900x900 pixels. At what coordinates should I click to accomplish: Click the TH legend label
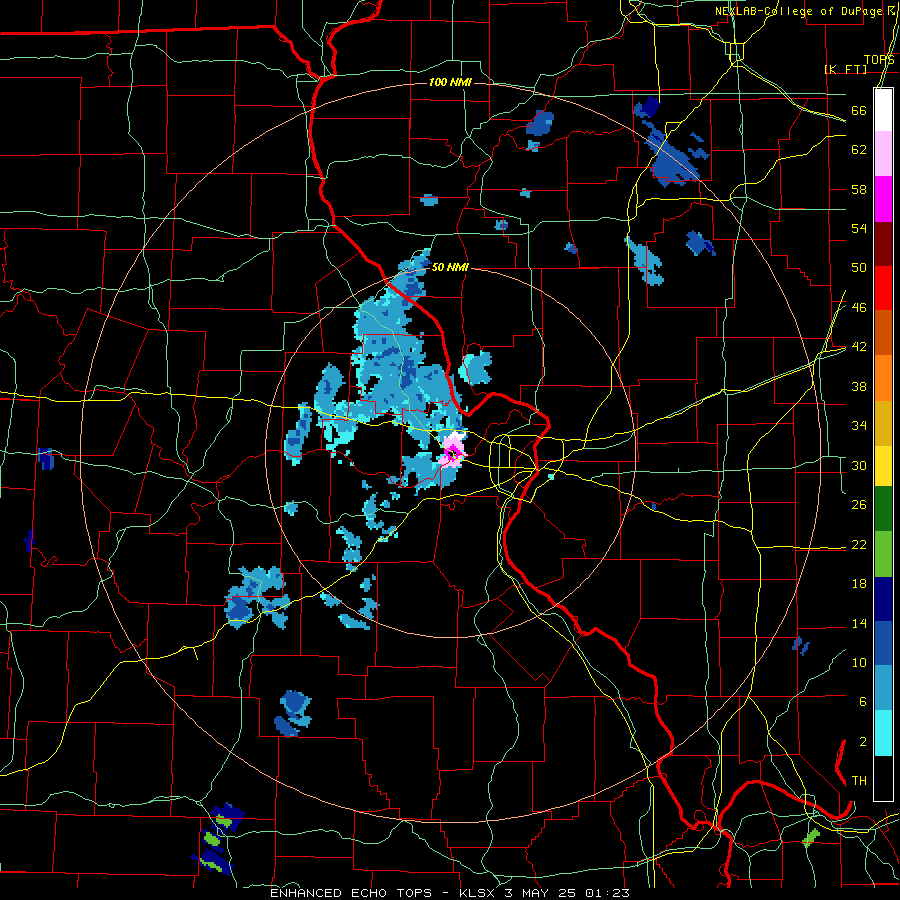[859, 781]
